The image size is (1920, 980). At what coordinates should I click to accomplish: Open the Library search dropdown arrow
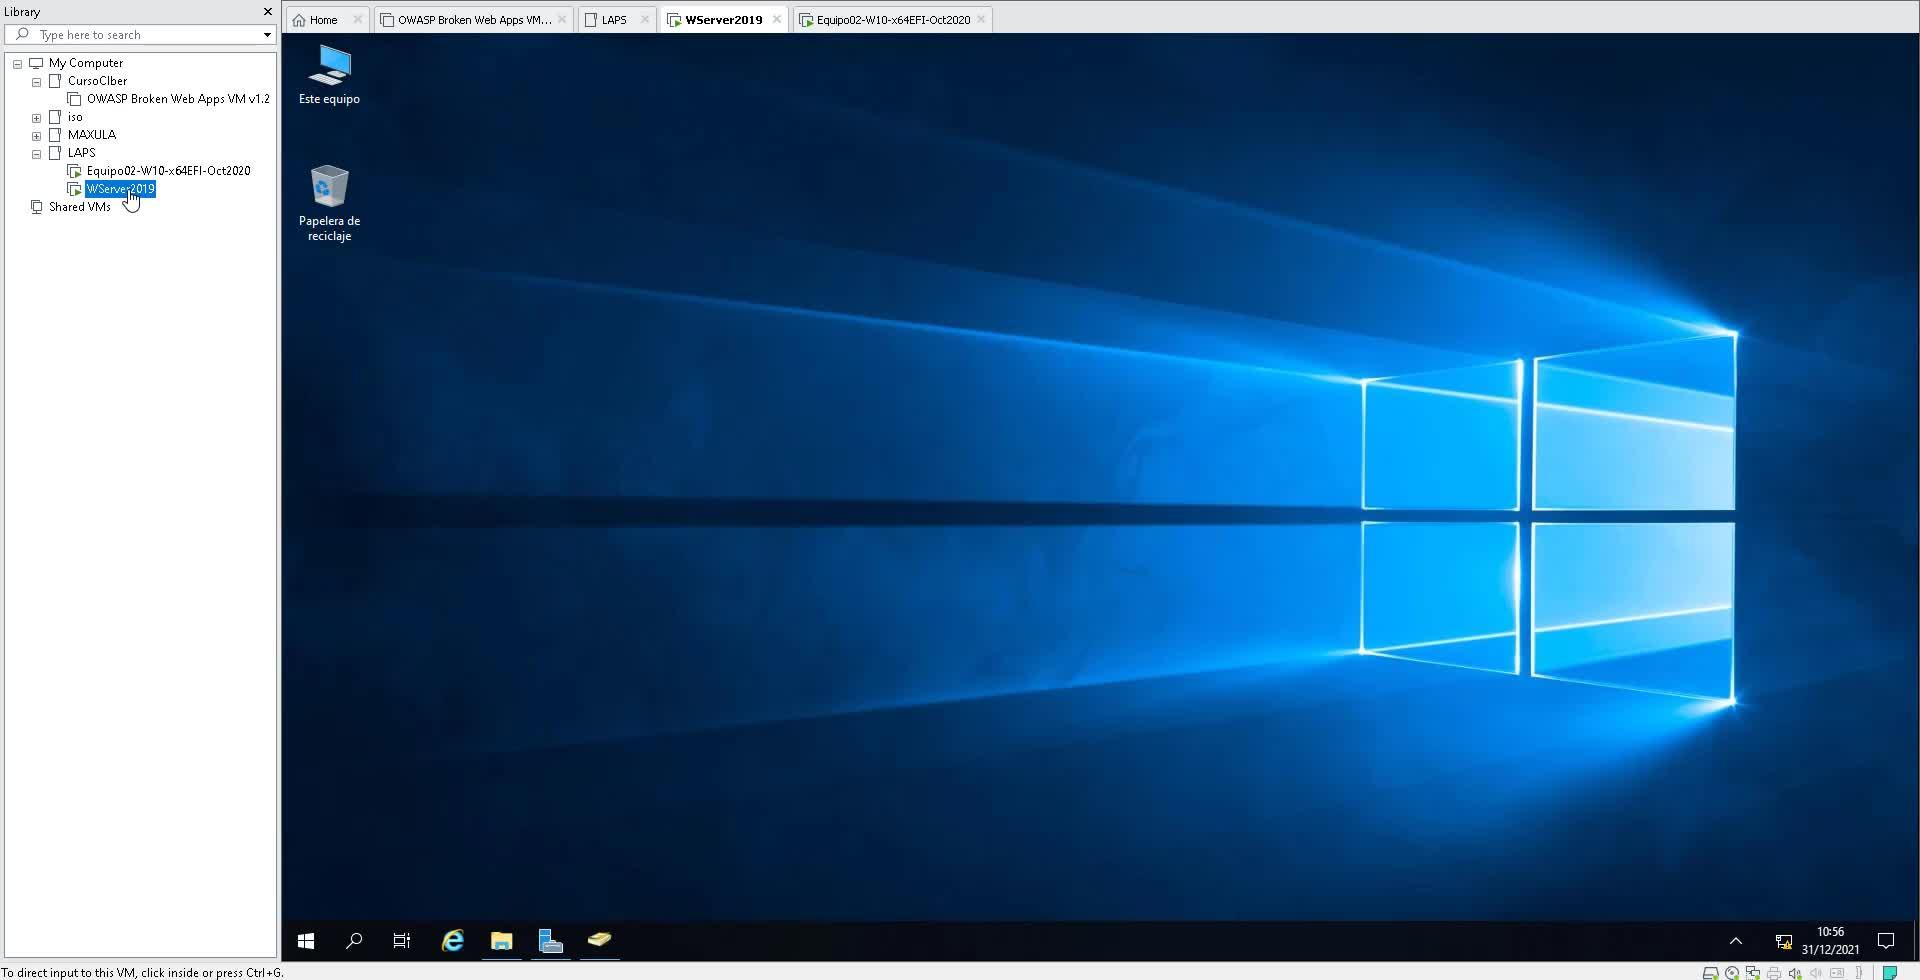(267, 35)
